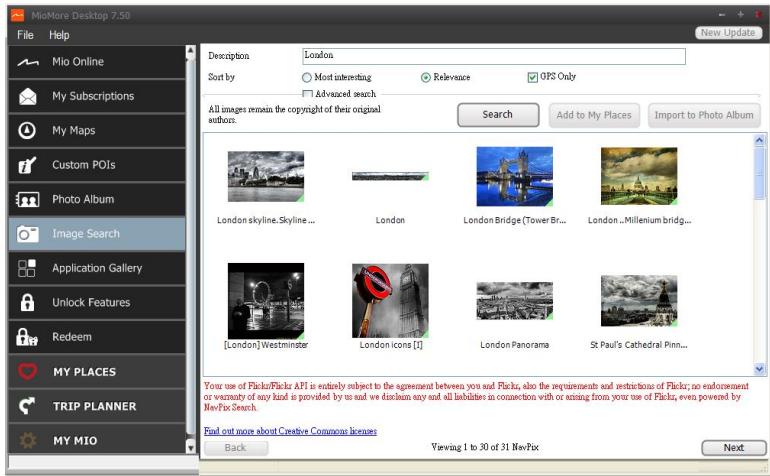Viewport: 770px width, 476px height.
Task: Click results pane scroll up arrow
Action: pyautogui.click(x=759, y=140)
